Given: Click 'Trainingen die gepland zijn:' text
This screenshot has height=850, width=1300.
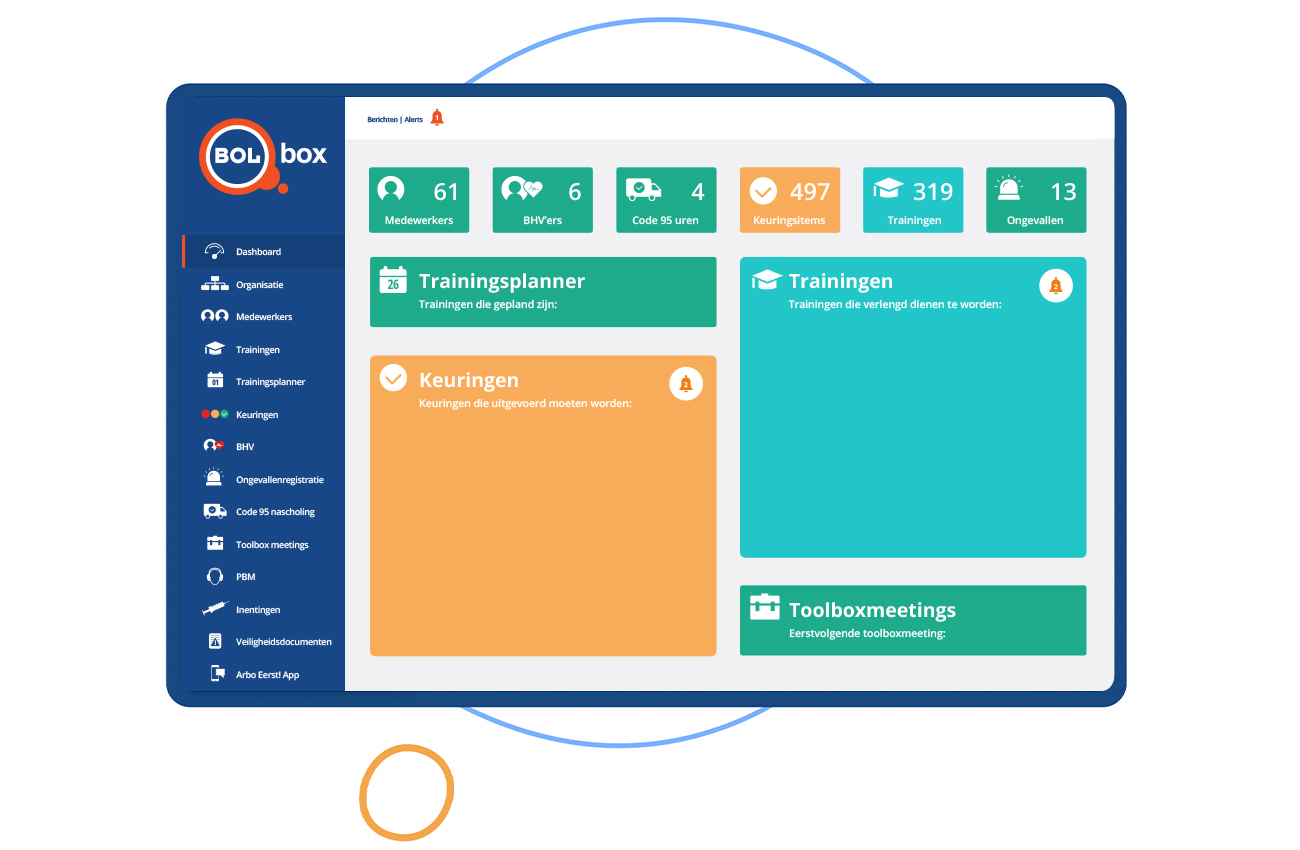Looking at the screenshot, I should click(488, 305).
